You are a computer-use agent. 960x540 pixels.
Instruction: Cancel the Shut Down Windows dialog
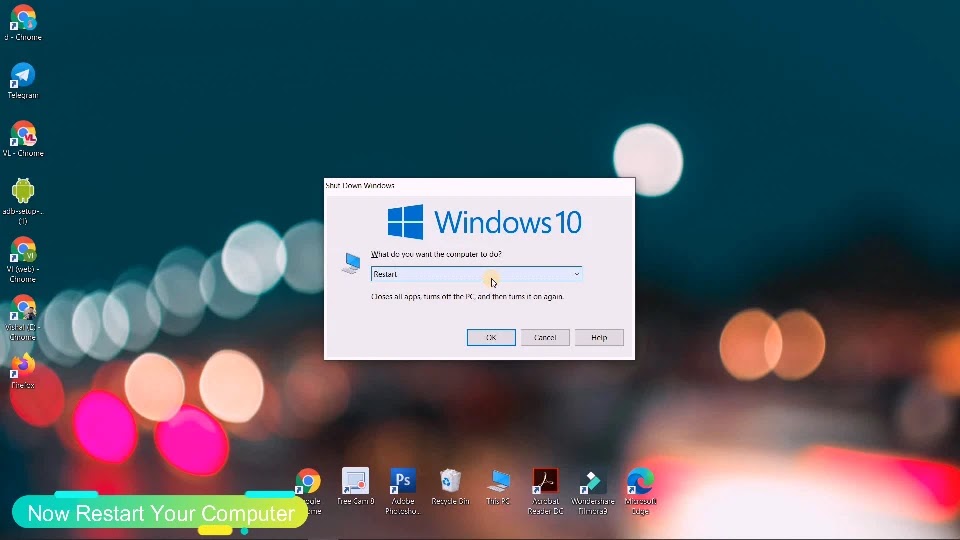545,337
